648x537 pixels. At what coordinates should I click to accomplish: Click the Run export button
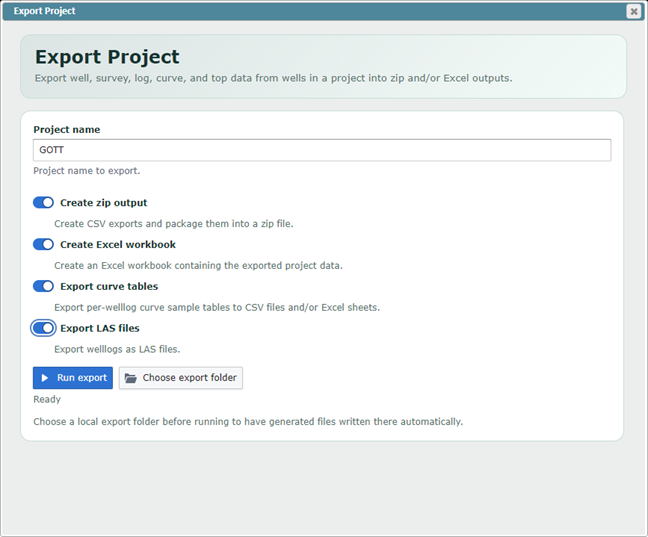[x=73, y=378]
